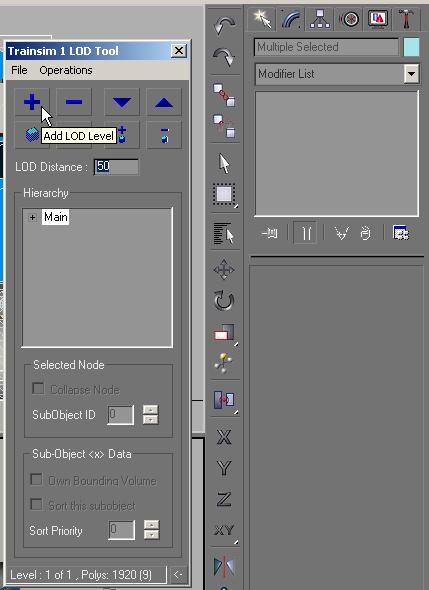
Task: Toggle the Collapse Node checkbox
Action: coord(38,388)
